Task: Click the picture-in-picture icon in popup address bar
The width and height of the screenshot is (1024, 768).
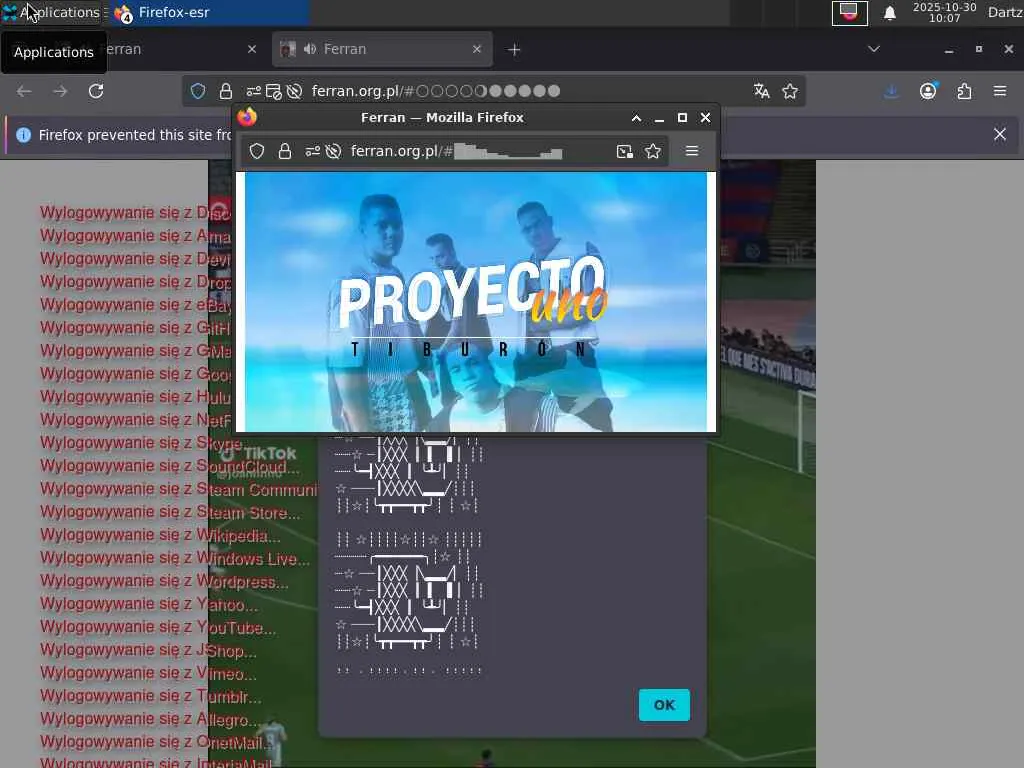Action: (x=625, y=152)
